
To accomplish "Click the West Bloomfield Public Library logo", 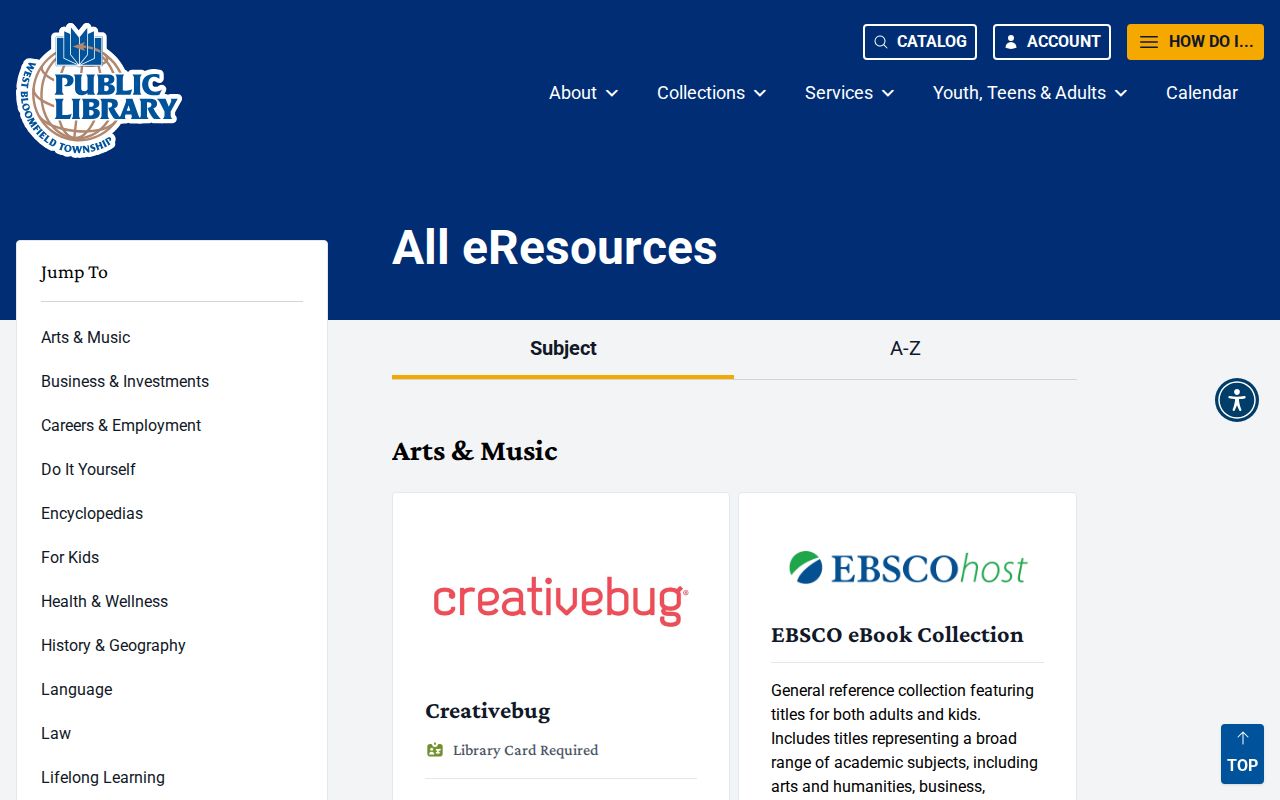I will click(98, 90).
